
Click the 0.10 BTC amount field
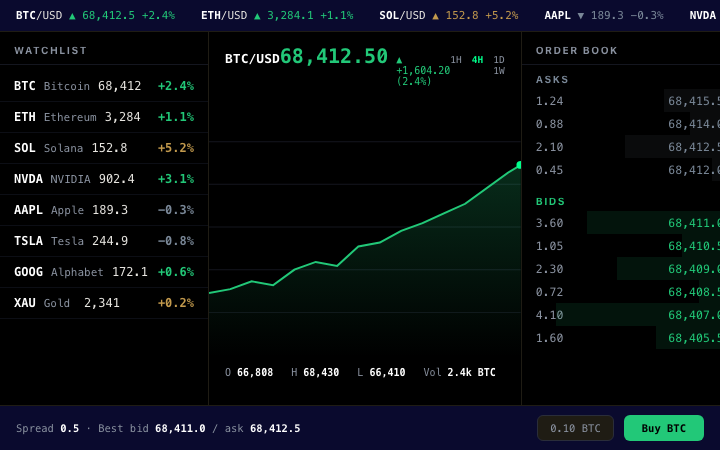575,428
